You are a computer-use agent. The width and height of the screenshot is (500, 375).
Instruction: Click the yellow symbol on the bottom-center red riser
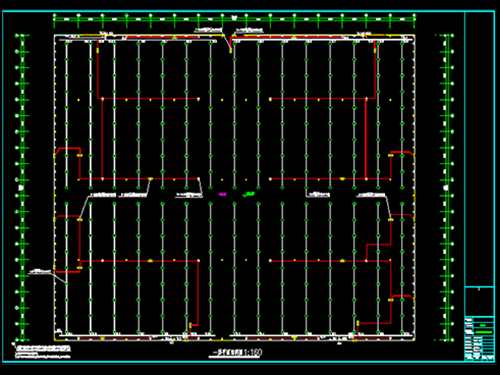[190, 325]
